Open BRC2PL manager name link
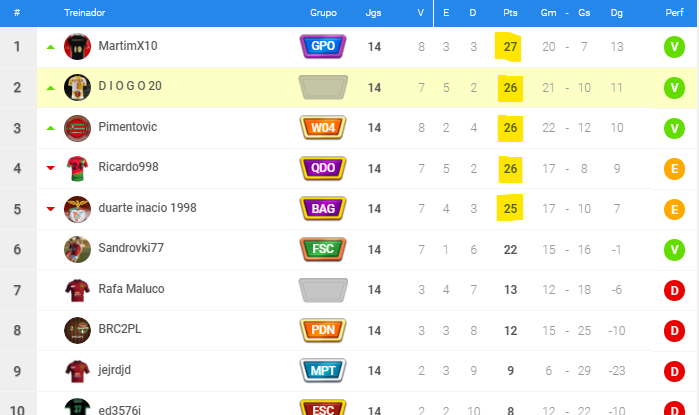 point(119,329)
